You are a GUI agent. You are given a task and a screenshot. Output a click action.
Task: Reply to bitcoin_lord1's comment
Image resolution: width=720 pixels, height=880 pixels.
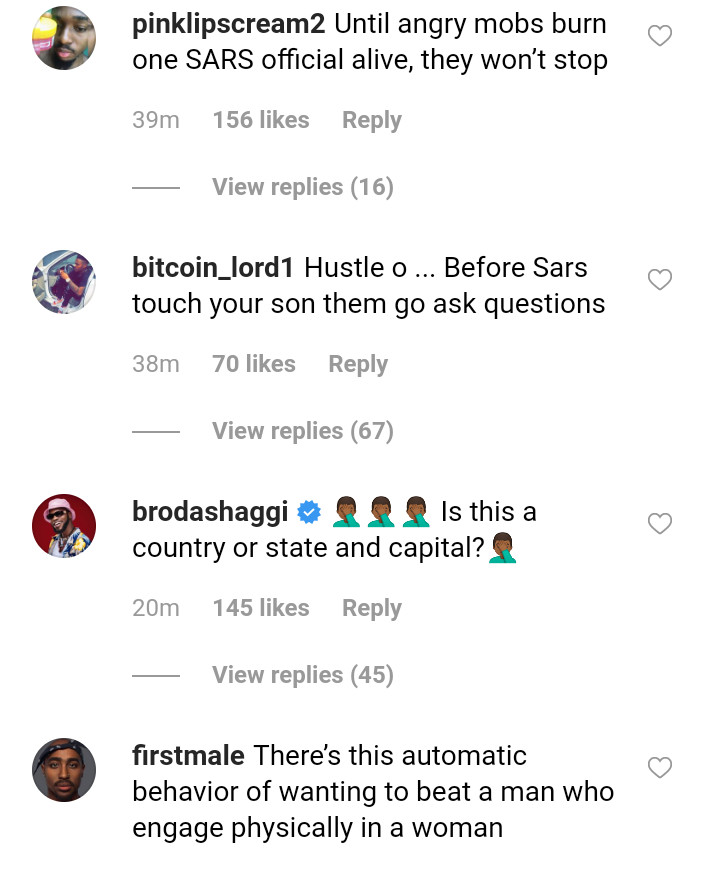click(357, 364)
